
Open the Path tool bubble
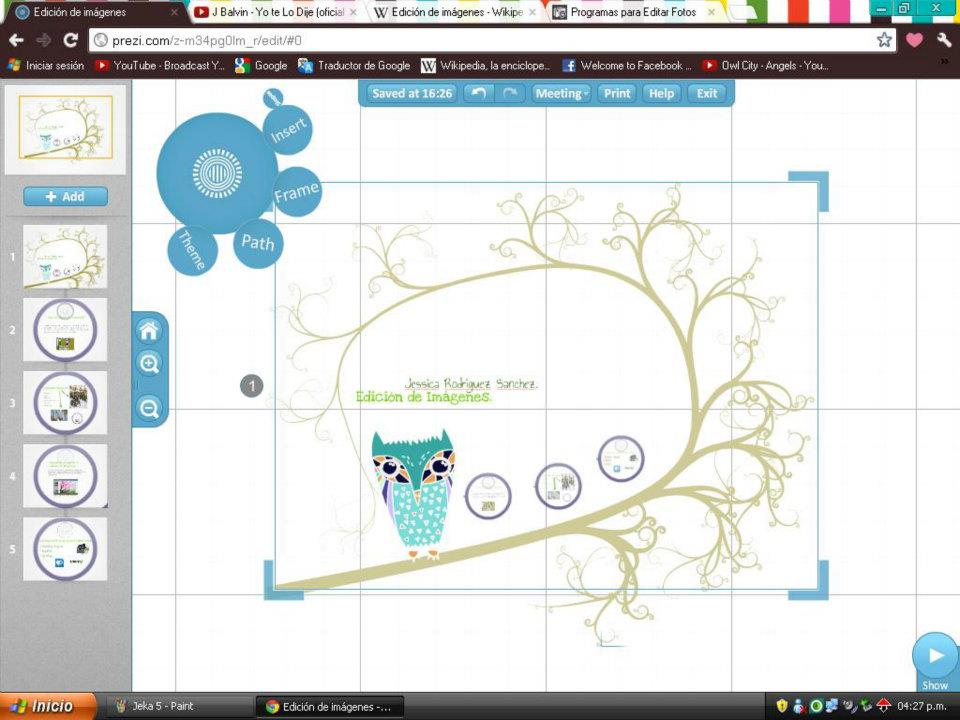[258, 241]
